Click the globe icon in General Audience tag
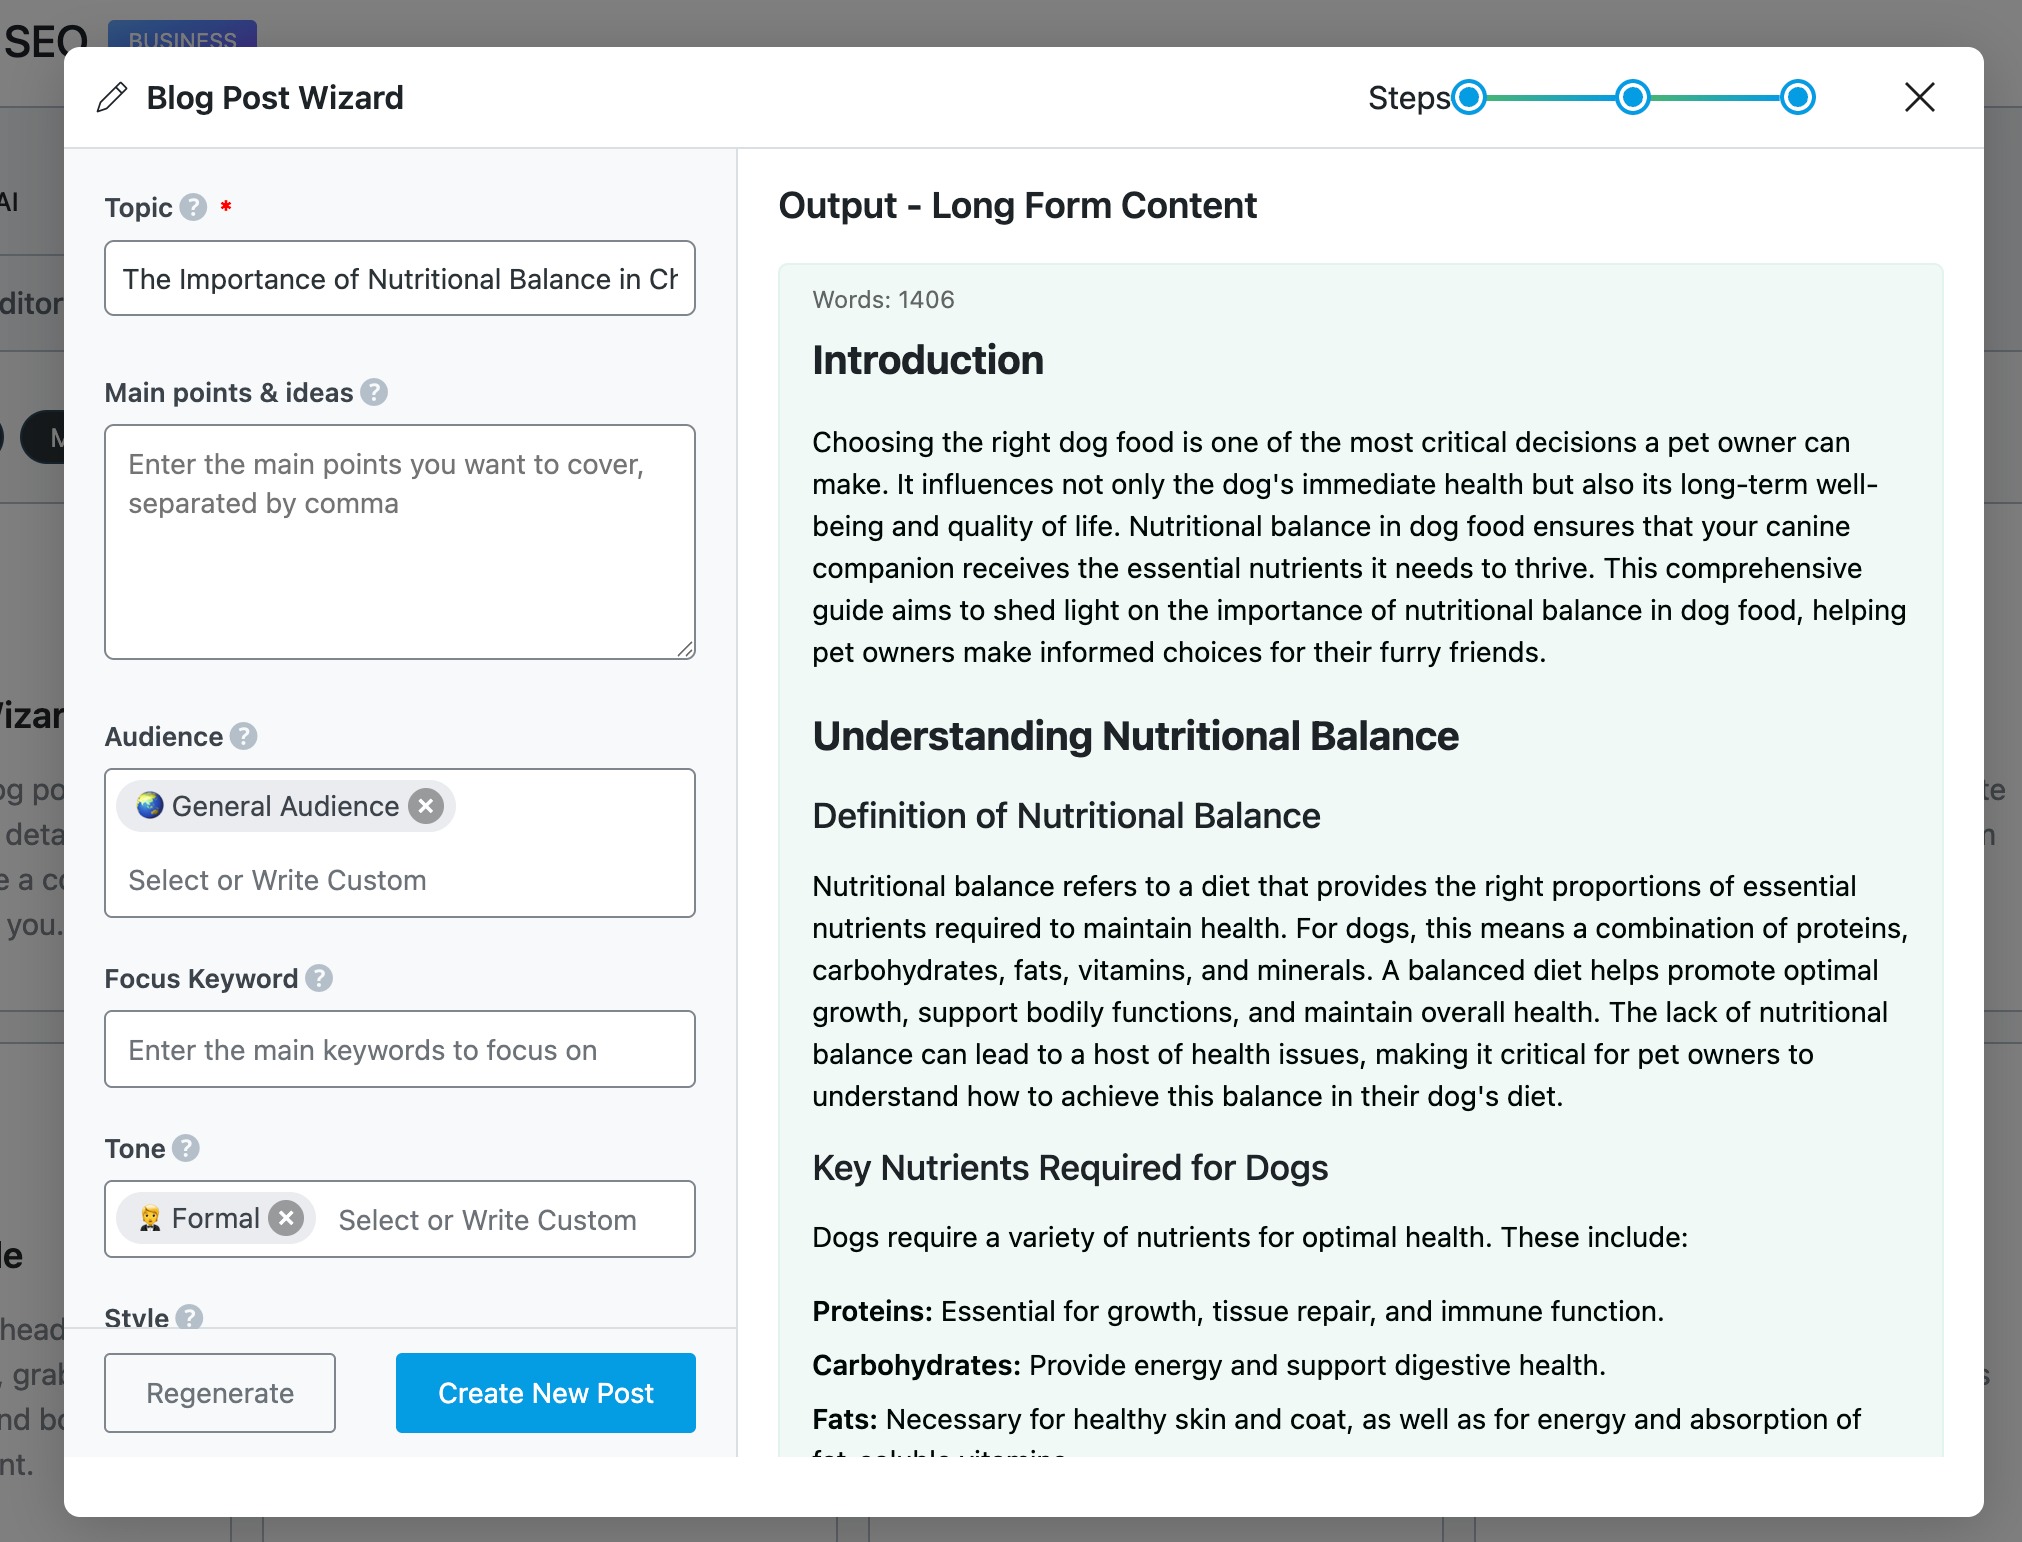This screenshot has width=2022, height=1542. click(150, 805)
